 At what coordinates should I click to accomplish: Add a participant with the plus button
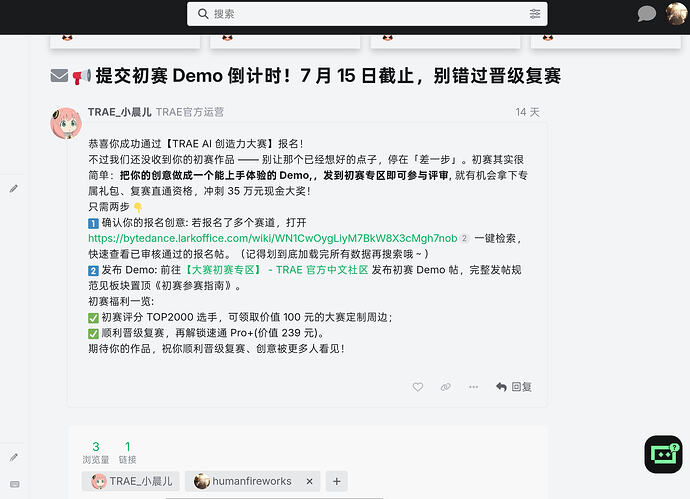pyautogui.click(x=337, y=481)
